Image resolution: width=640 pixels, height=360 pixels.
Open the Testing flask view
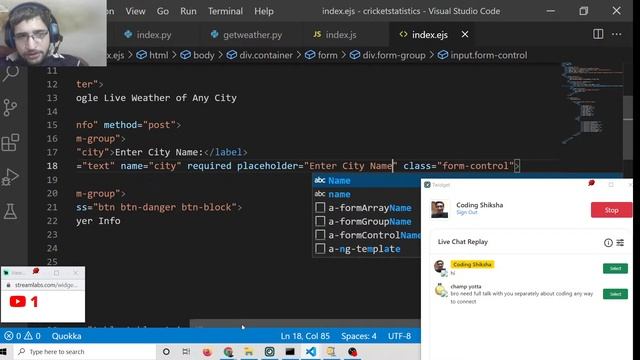10,211
